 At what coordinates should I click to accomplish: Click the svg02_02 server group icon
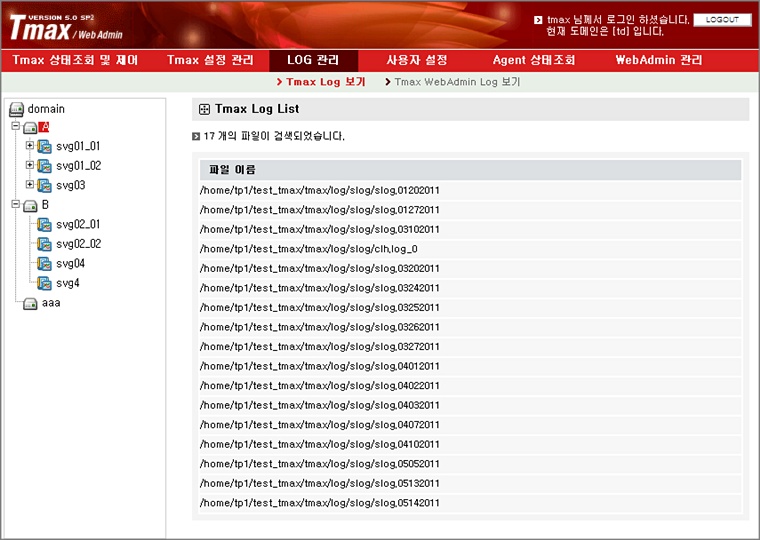[44, 244]
